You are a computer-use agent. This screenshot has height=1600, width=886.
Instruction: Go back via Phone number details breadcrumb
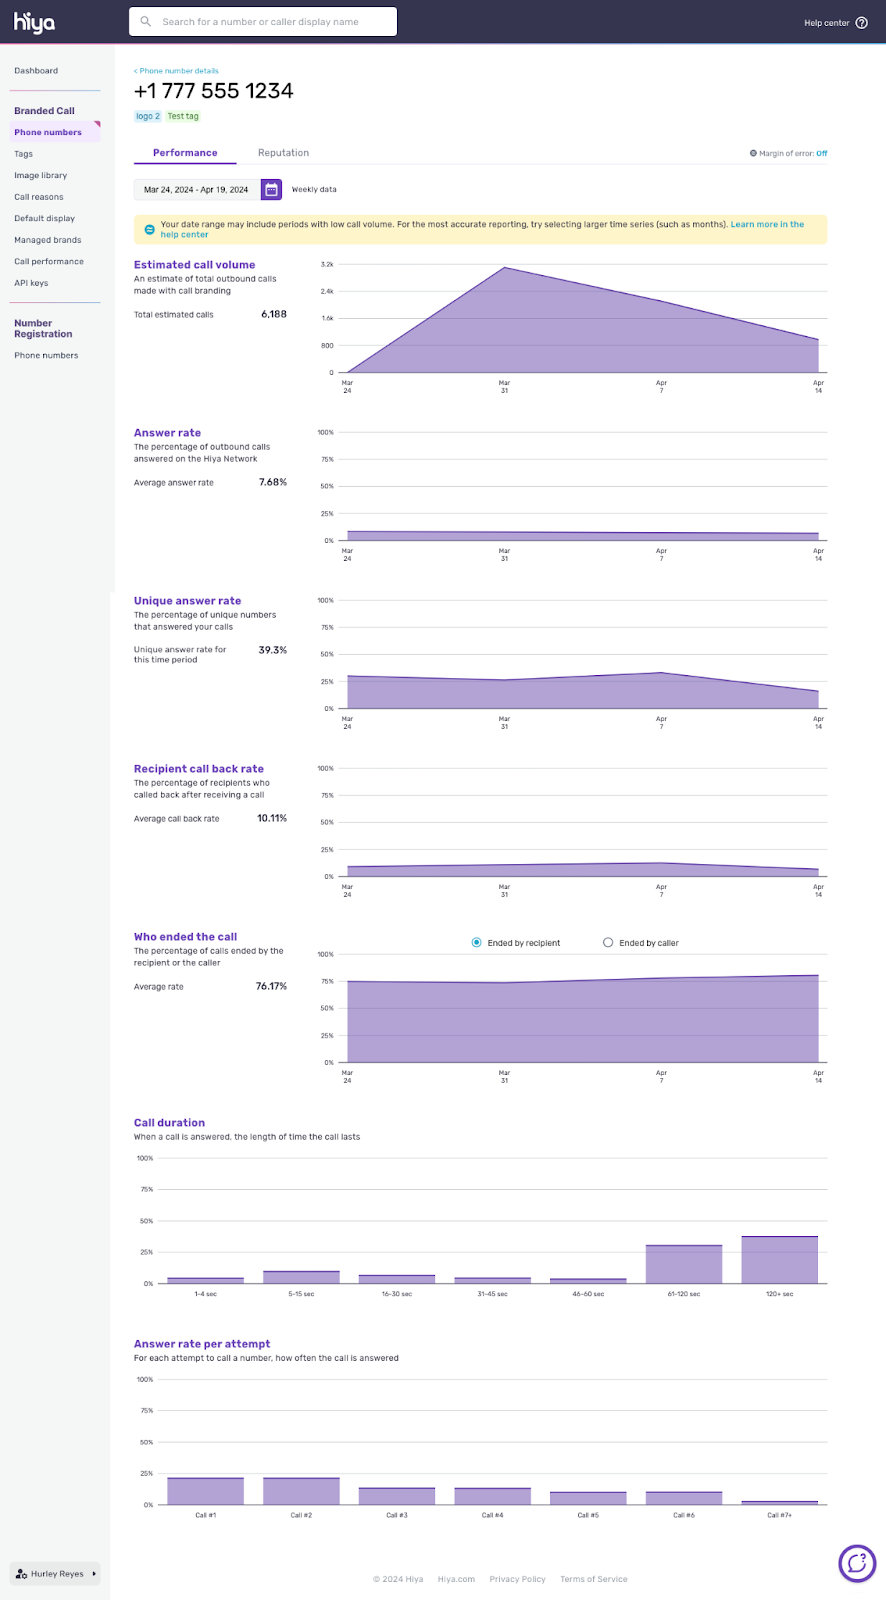click(x=176, y=71)
